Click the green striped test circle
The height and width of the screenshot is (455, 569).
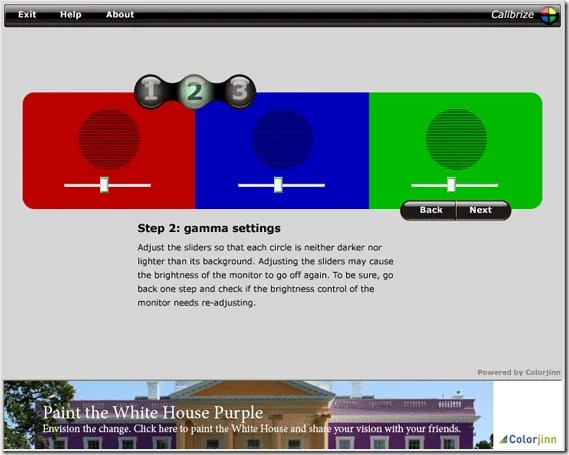coord(457,139)
